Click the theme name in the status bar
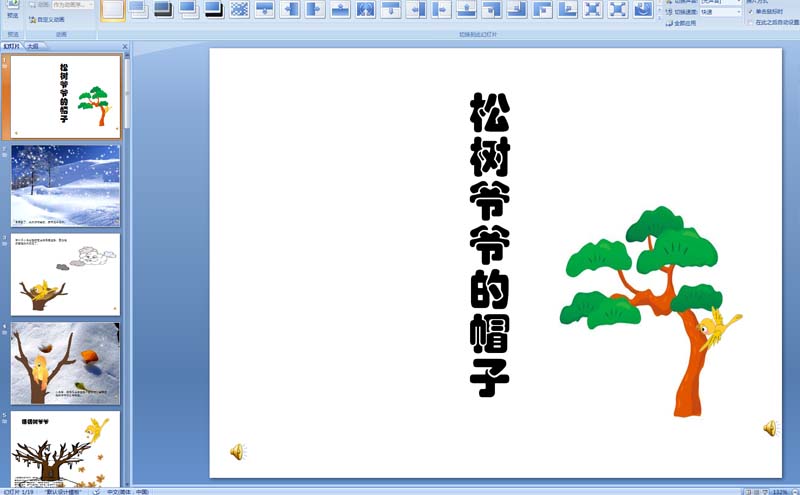The image size is (800, 495). 63,492
